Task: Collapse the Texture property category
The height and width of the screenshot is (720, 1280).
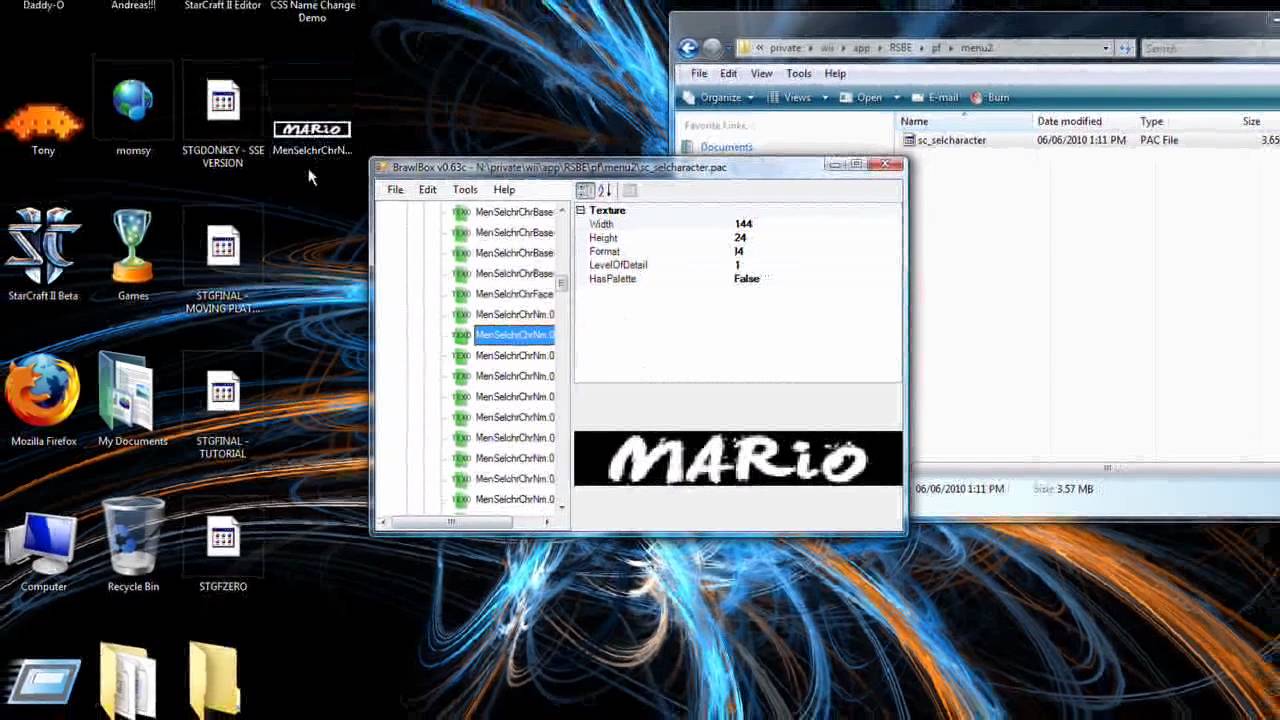Action: point(580,211)
